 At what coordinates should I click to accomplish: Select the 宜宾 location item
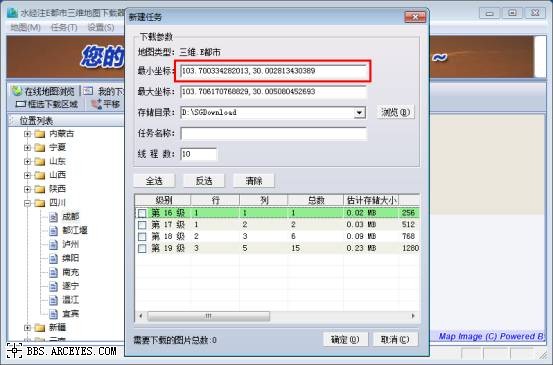71,314
